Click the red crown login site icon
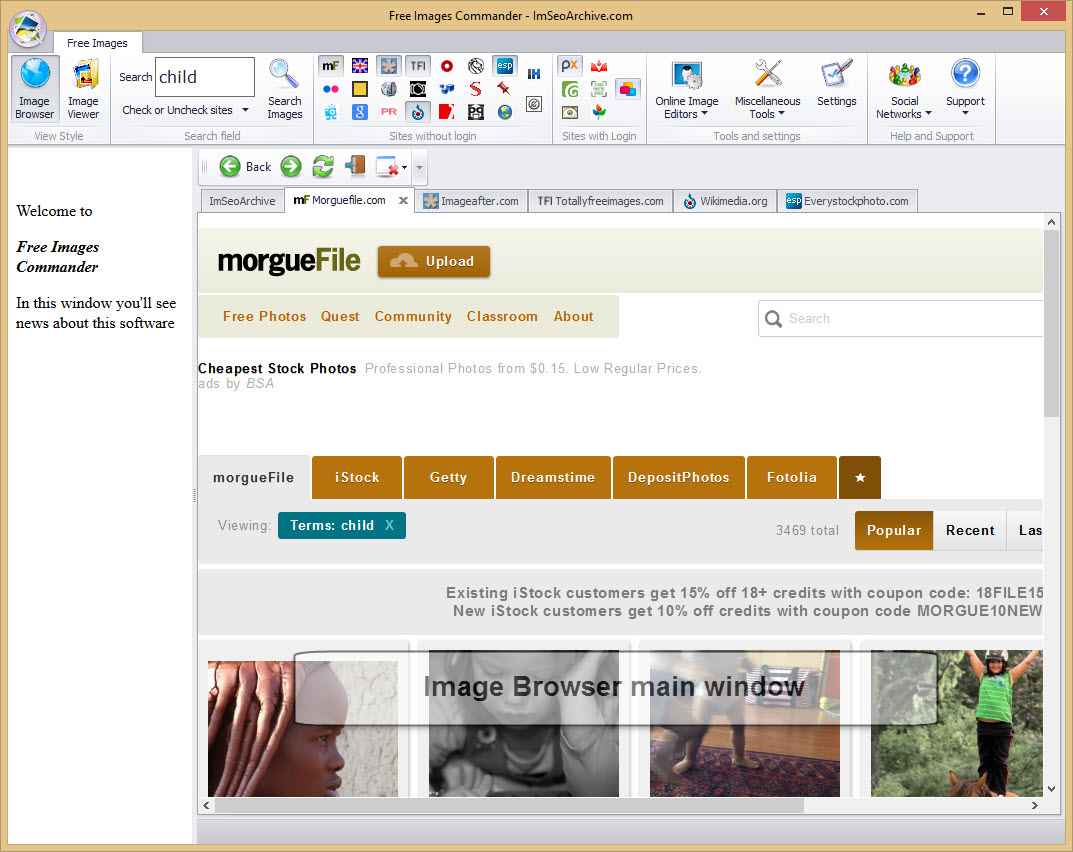1073x852 pixels. (x=599, y=66)
